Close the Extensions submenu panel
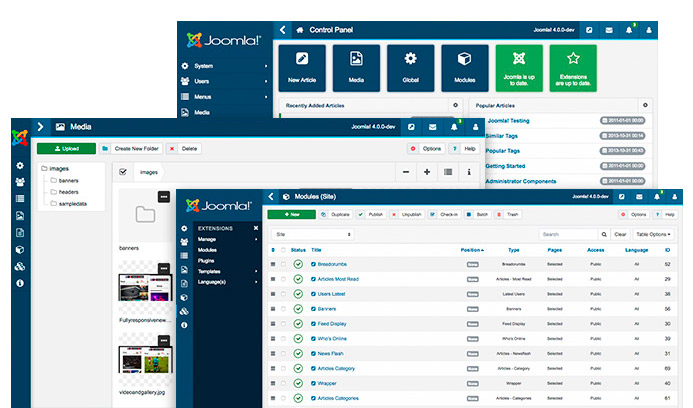Viewport: 693px width, 408px height. click(x=255, y=228)
